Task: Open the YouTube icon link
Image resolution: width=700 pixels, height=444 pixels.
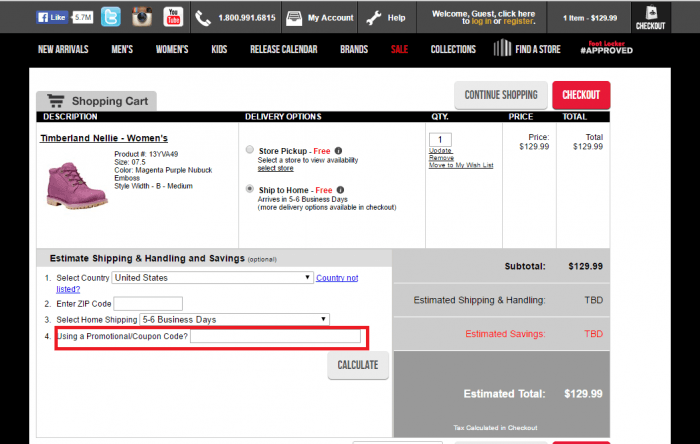Action: point(173,17)
